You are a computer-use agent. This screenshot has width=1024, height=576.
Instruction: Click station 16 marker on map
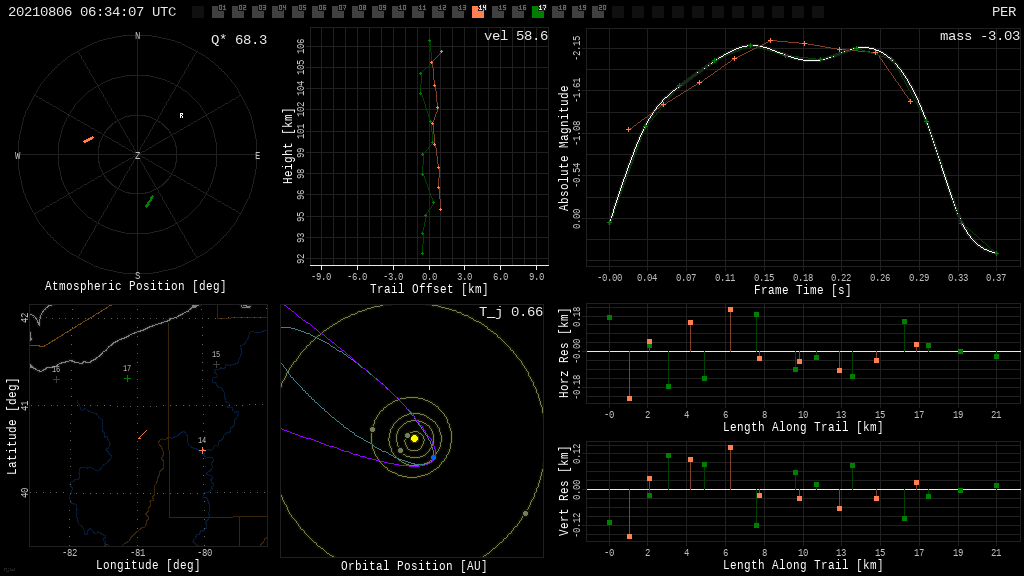point(56,379)
